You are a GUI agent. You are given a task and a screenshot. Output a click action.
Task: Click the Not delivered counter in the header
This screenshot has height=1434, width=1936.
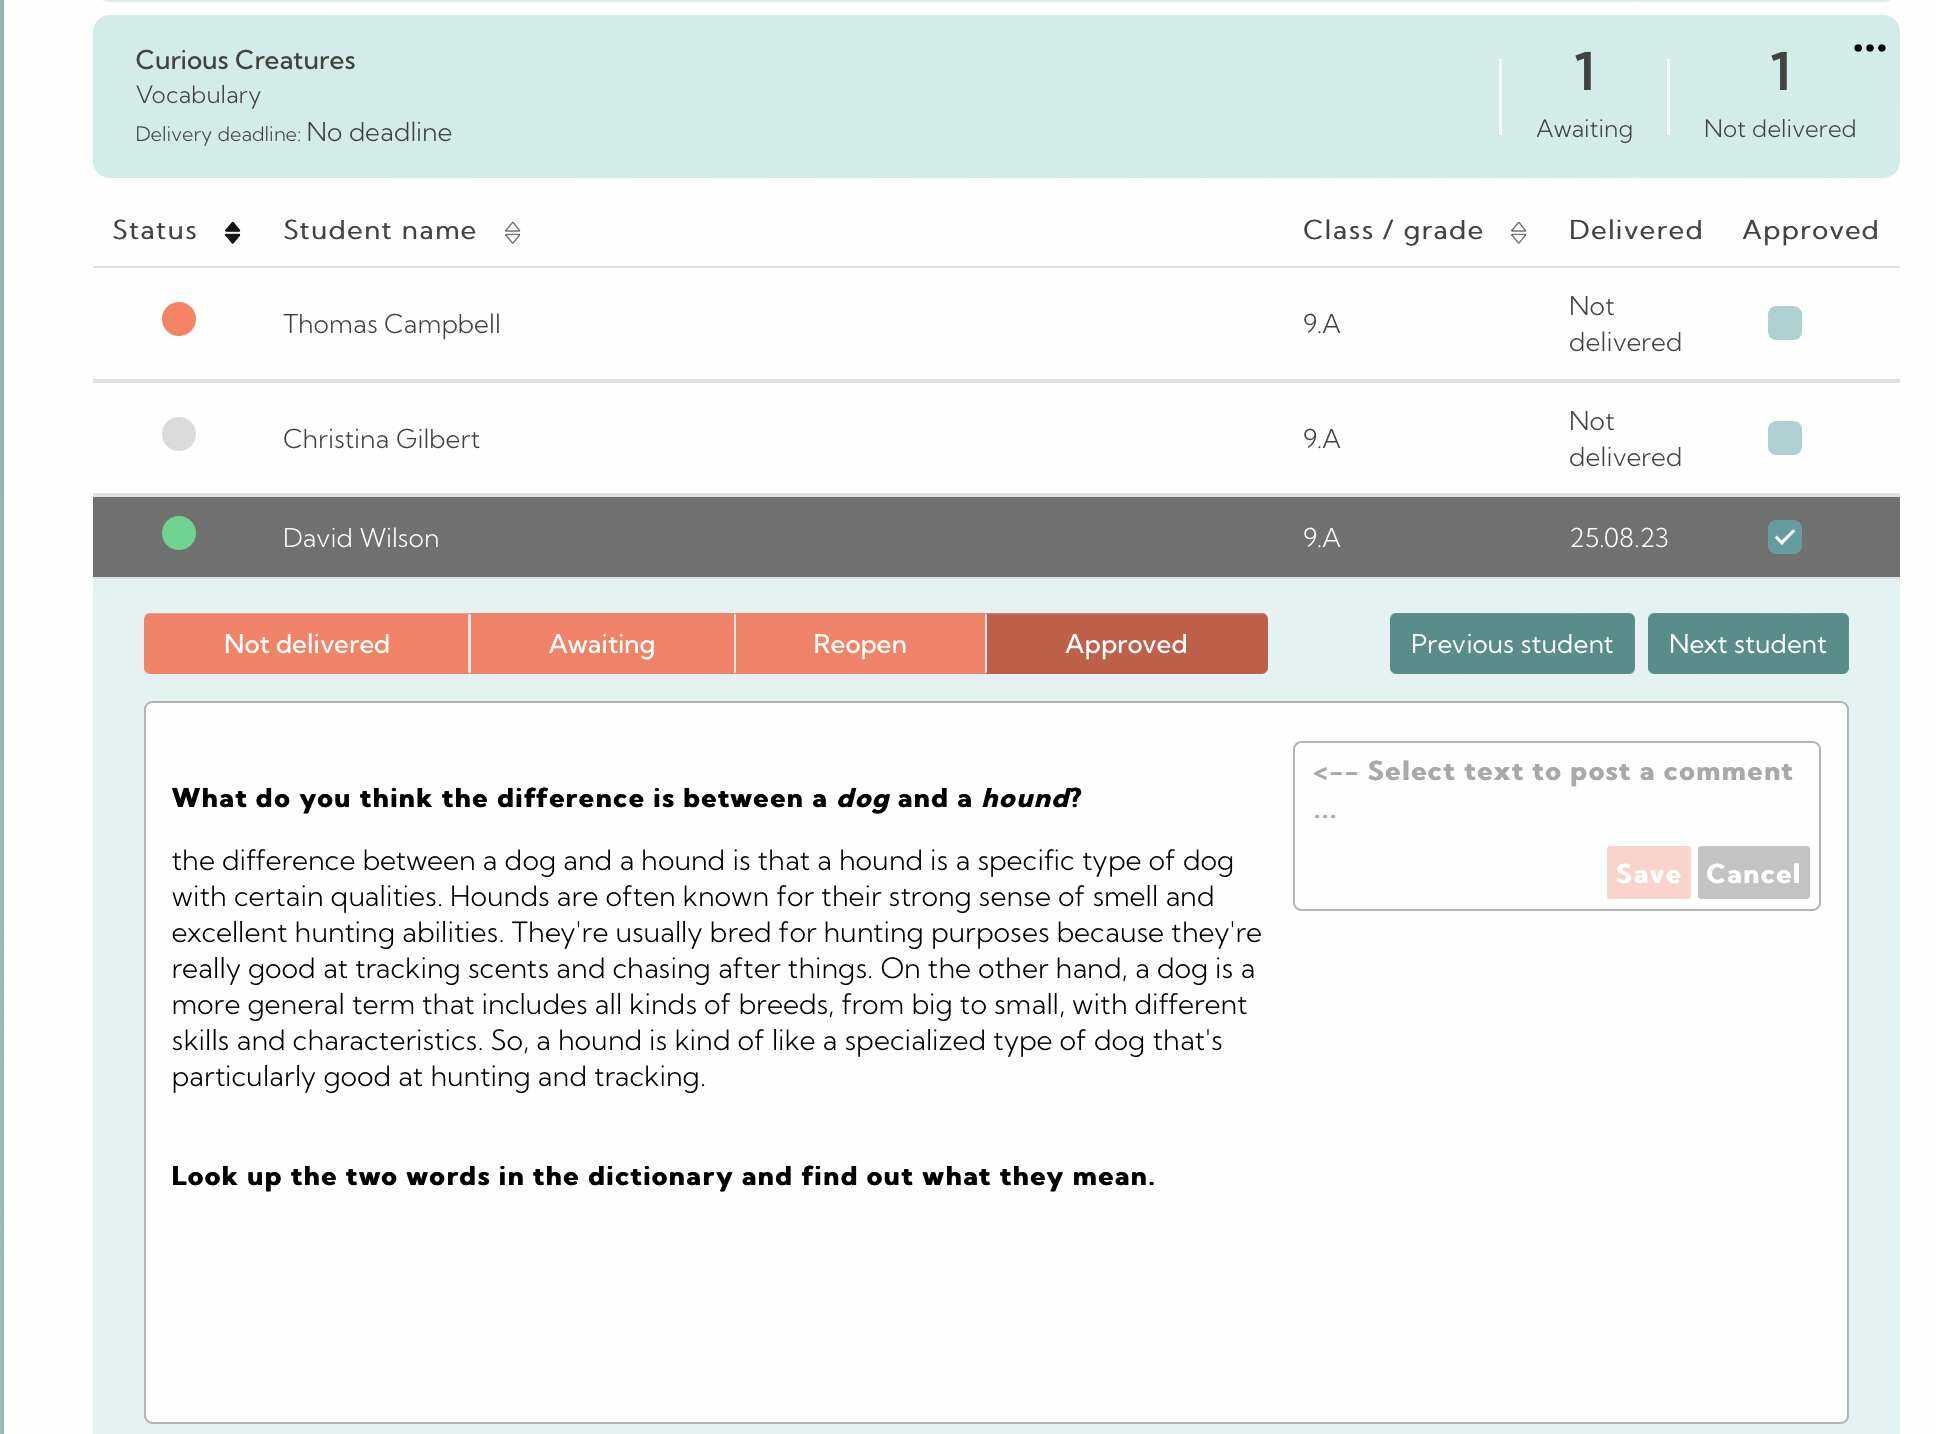[x=1779, y=95]
